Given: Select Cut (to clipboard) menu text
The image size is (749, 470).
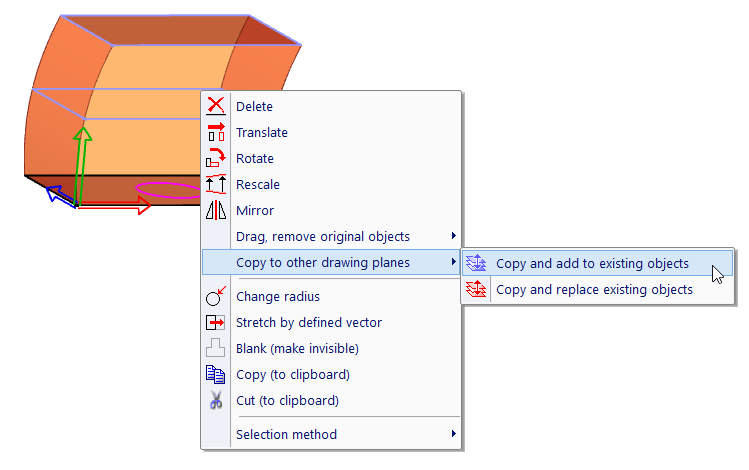Looking at the screenshot, I should pos(287,401).
